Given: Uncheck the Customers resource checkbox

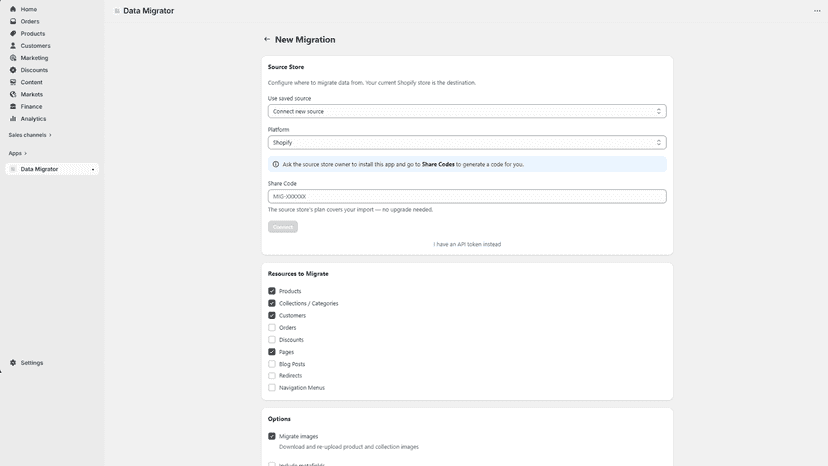Looking at the screenshot, I should coord(272,315).
